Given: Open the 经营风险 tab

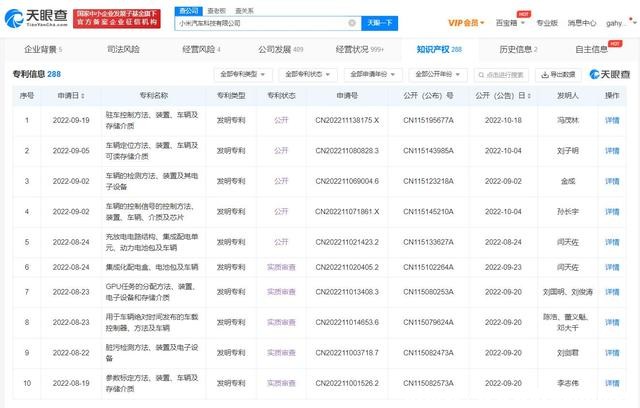Looking at the screenshot, I should point(201,49).
